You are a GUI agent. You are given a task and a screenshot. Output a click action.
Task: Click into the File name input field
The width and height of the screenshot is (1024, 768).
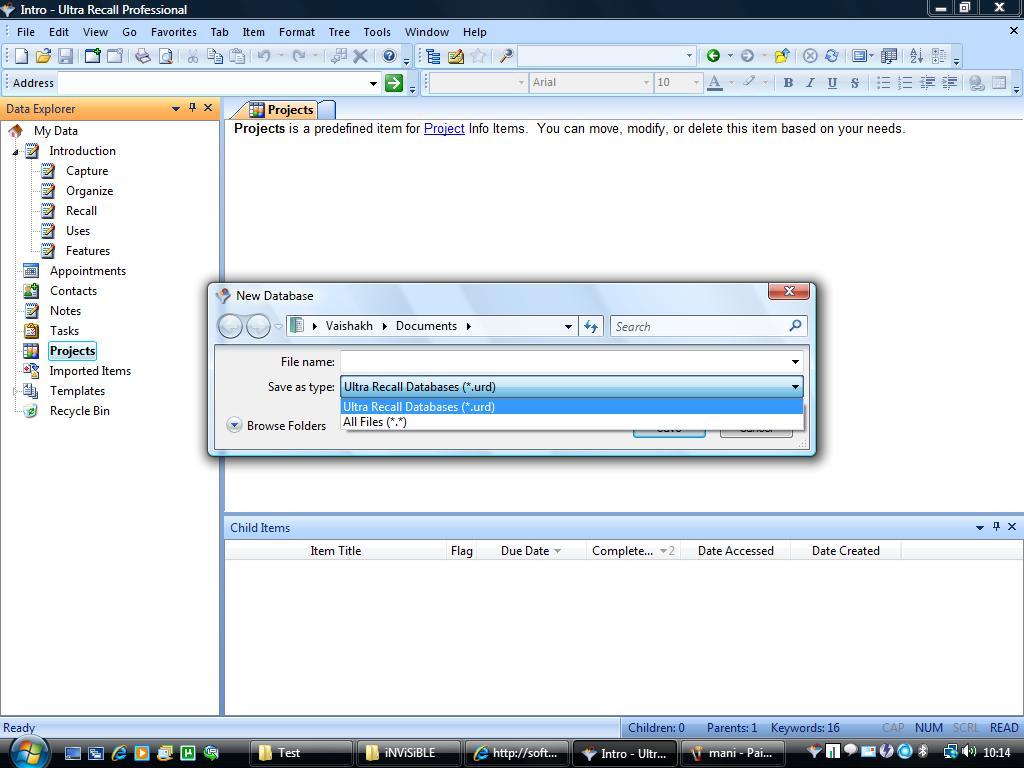tap(565, 362)
